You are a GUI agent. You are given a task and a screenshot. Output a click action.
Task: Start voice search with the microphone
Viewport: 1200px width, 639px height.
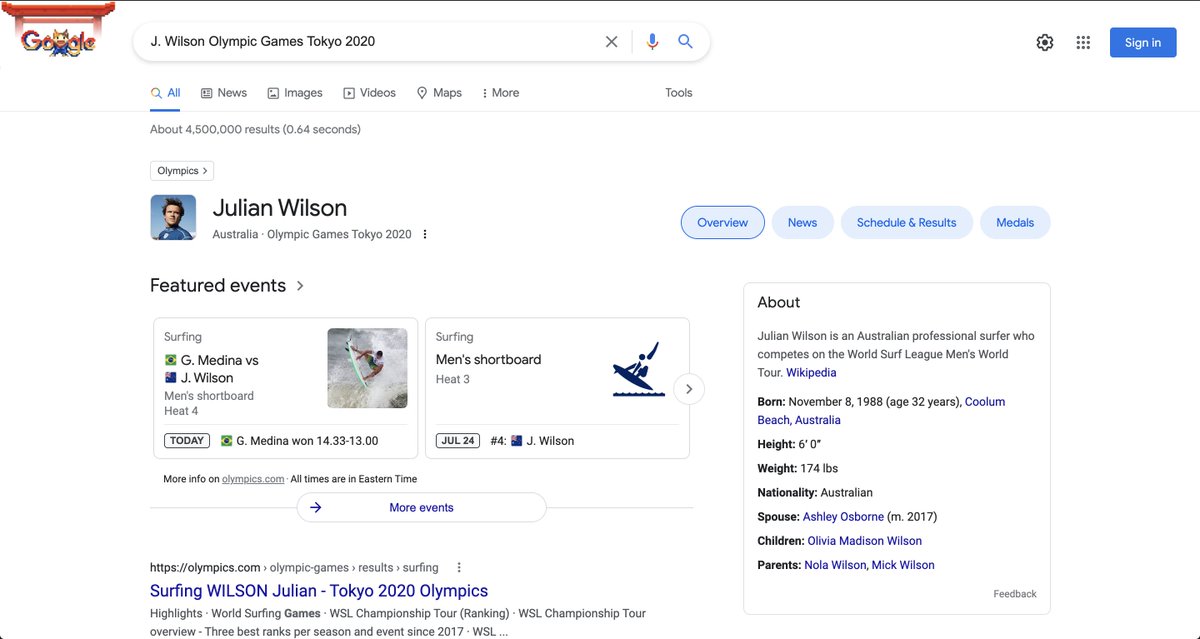(x=652, y=42)
